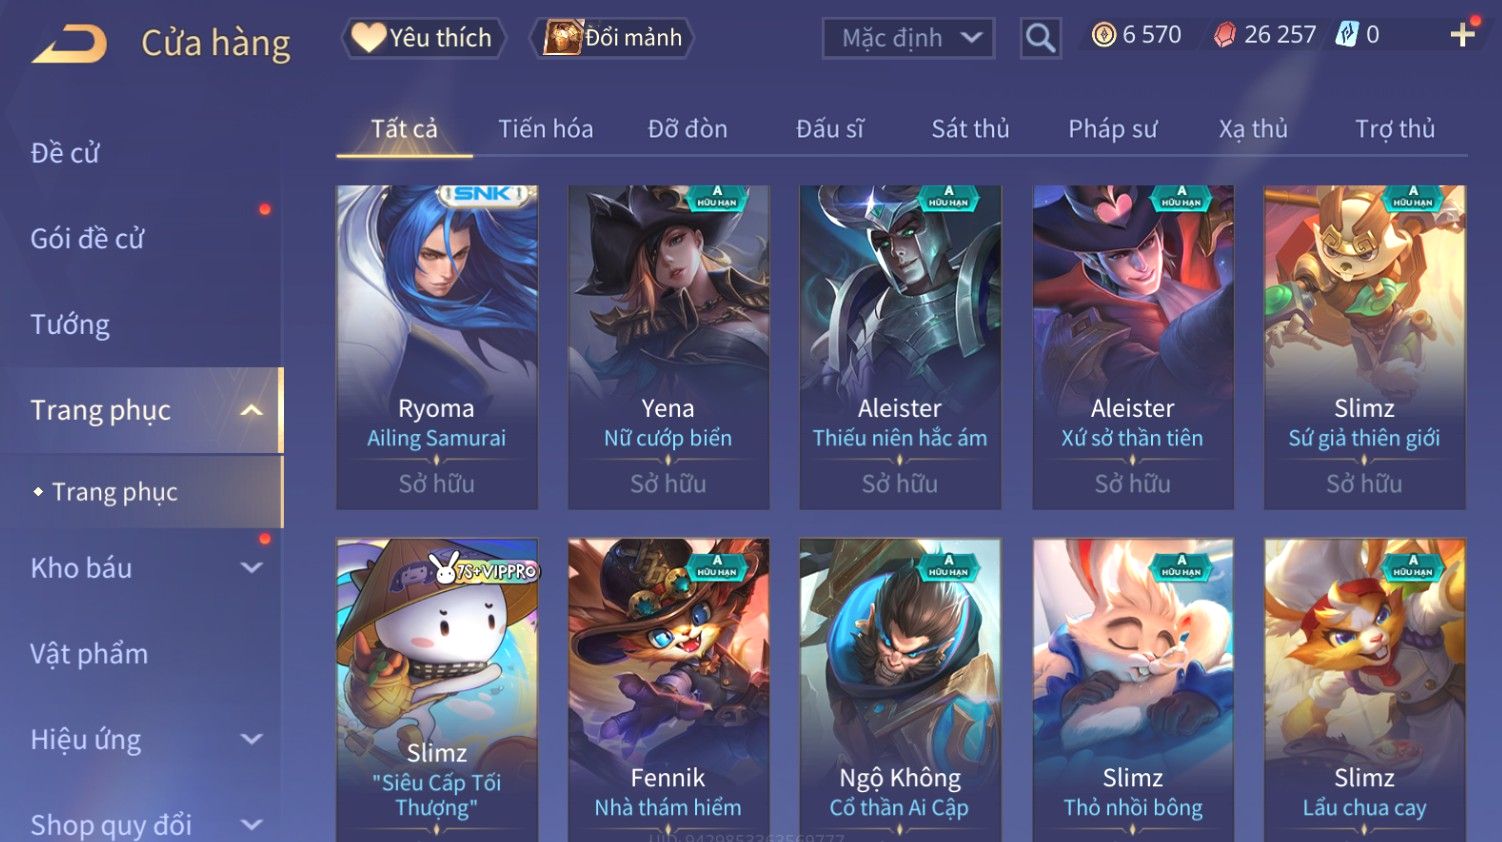Go to Gói đề cử section
The image size is (1502, 842).
click(x=87, y=239)
